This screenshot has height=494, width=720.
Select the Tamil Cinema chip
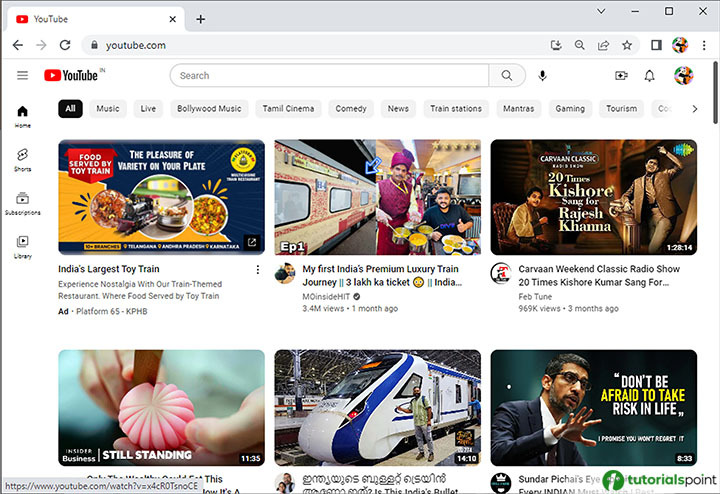click(x=288, y=109)
